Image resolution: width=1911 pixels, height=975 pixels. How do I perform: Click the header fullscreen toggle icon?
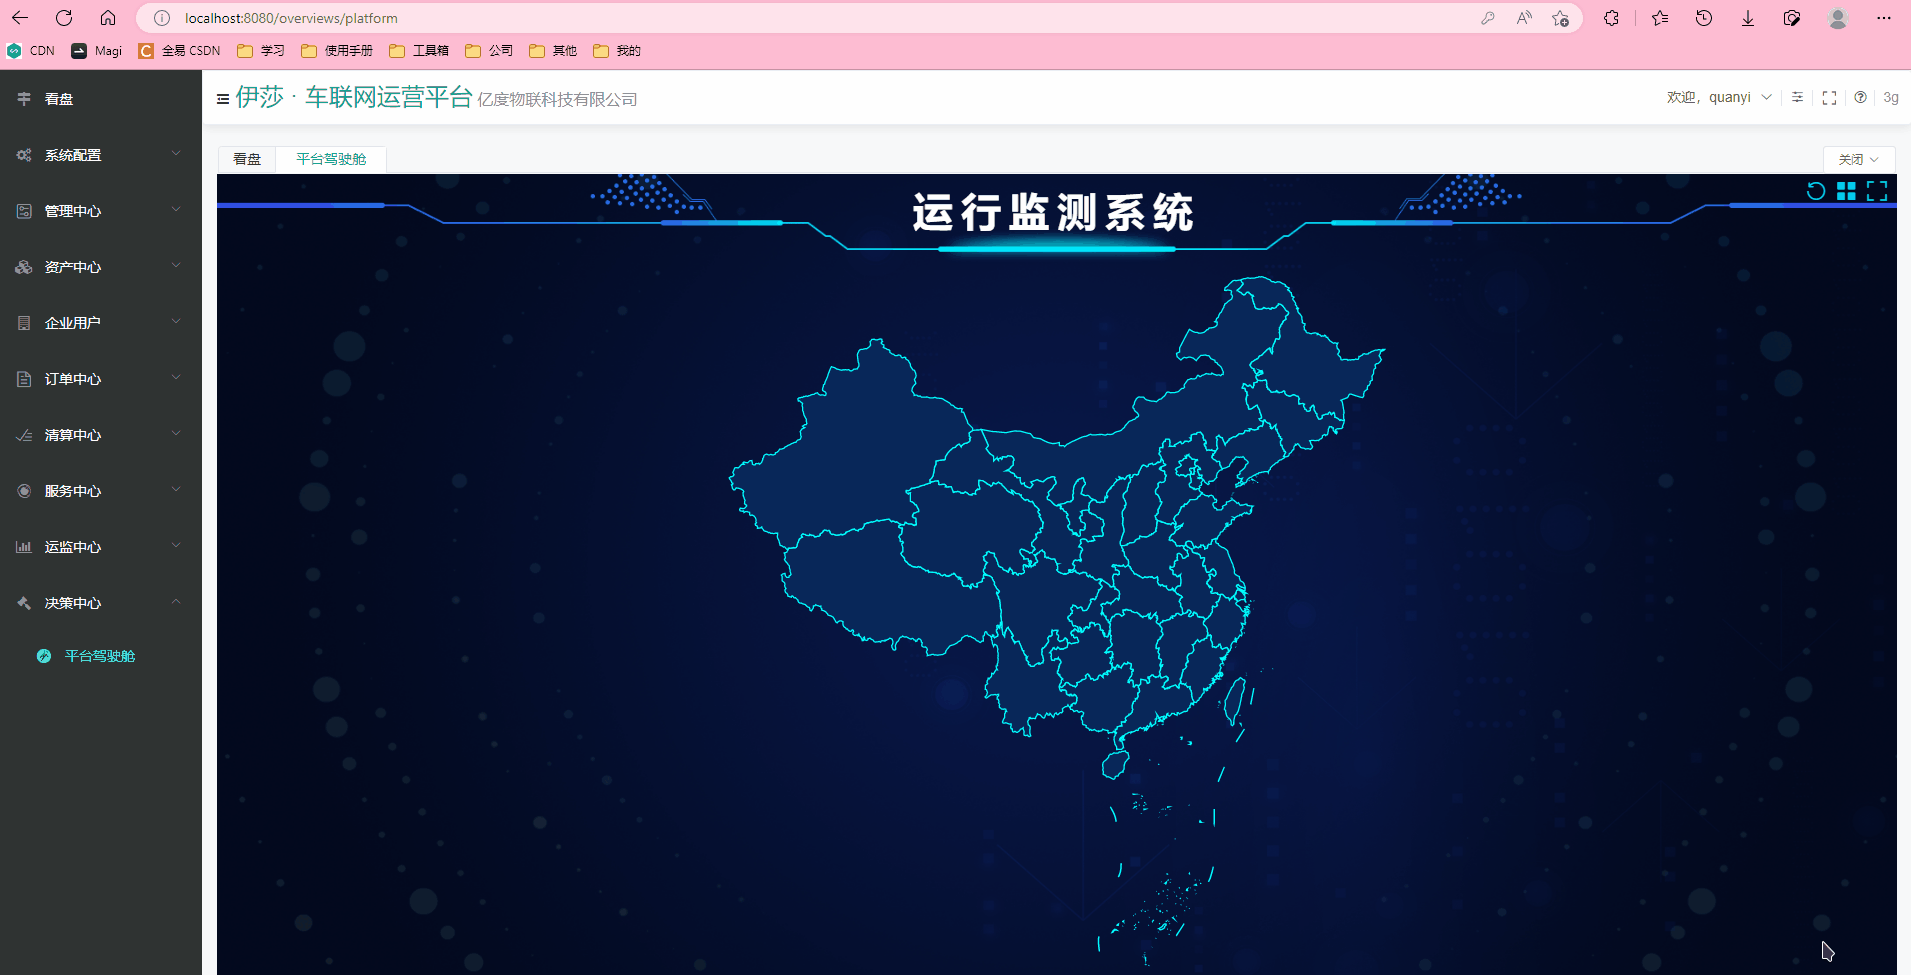tap(1829, 98)
